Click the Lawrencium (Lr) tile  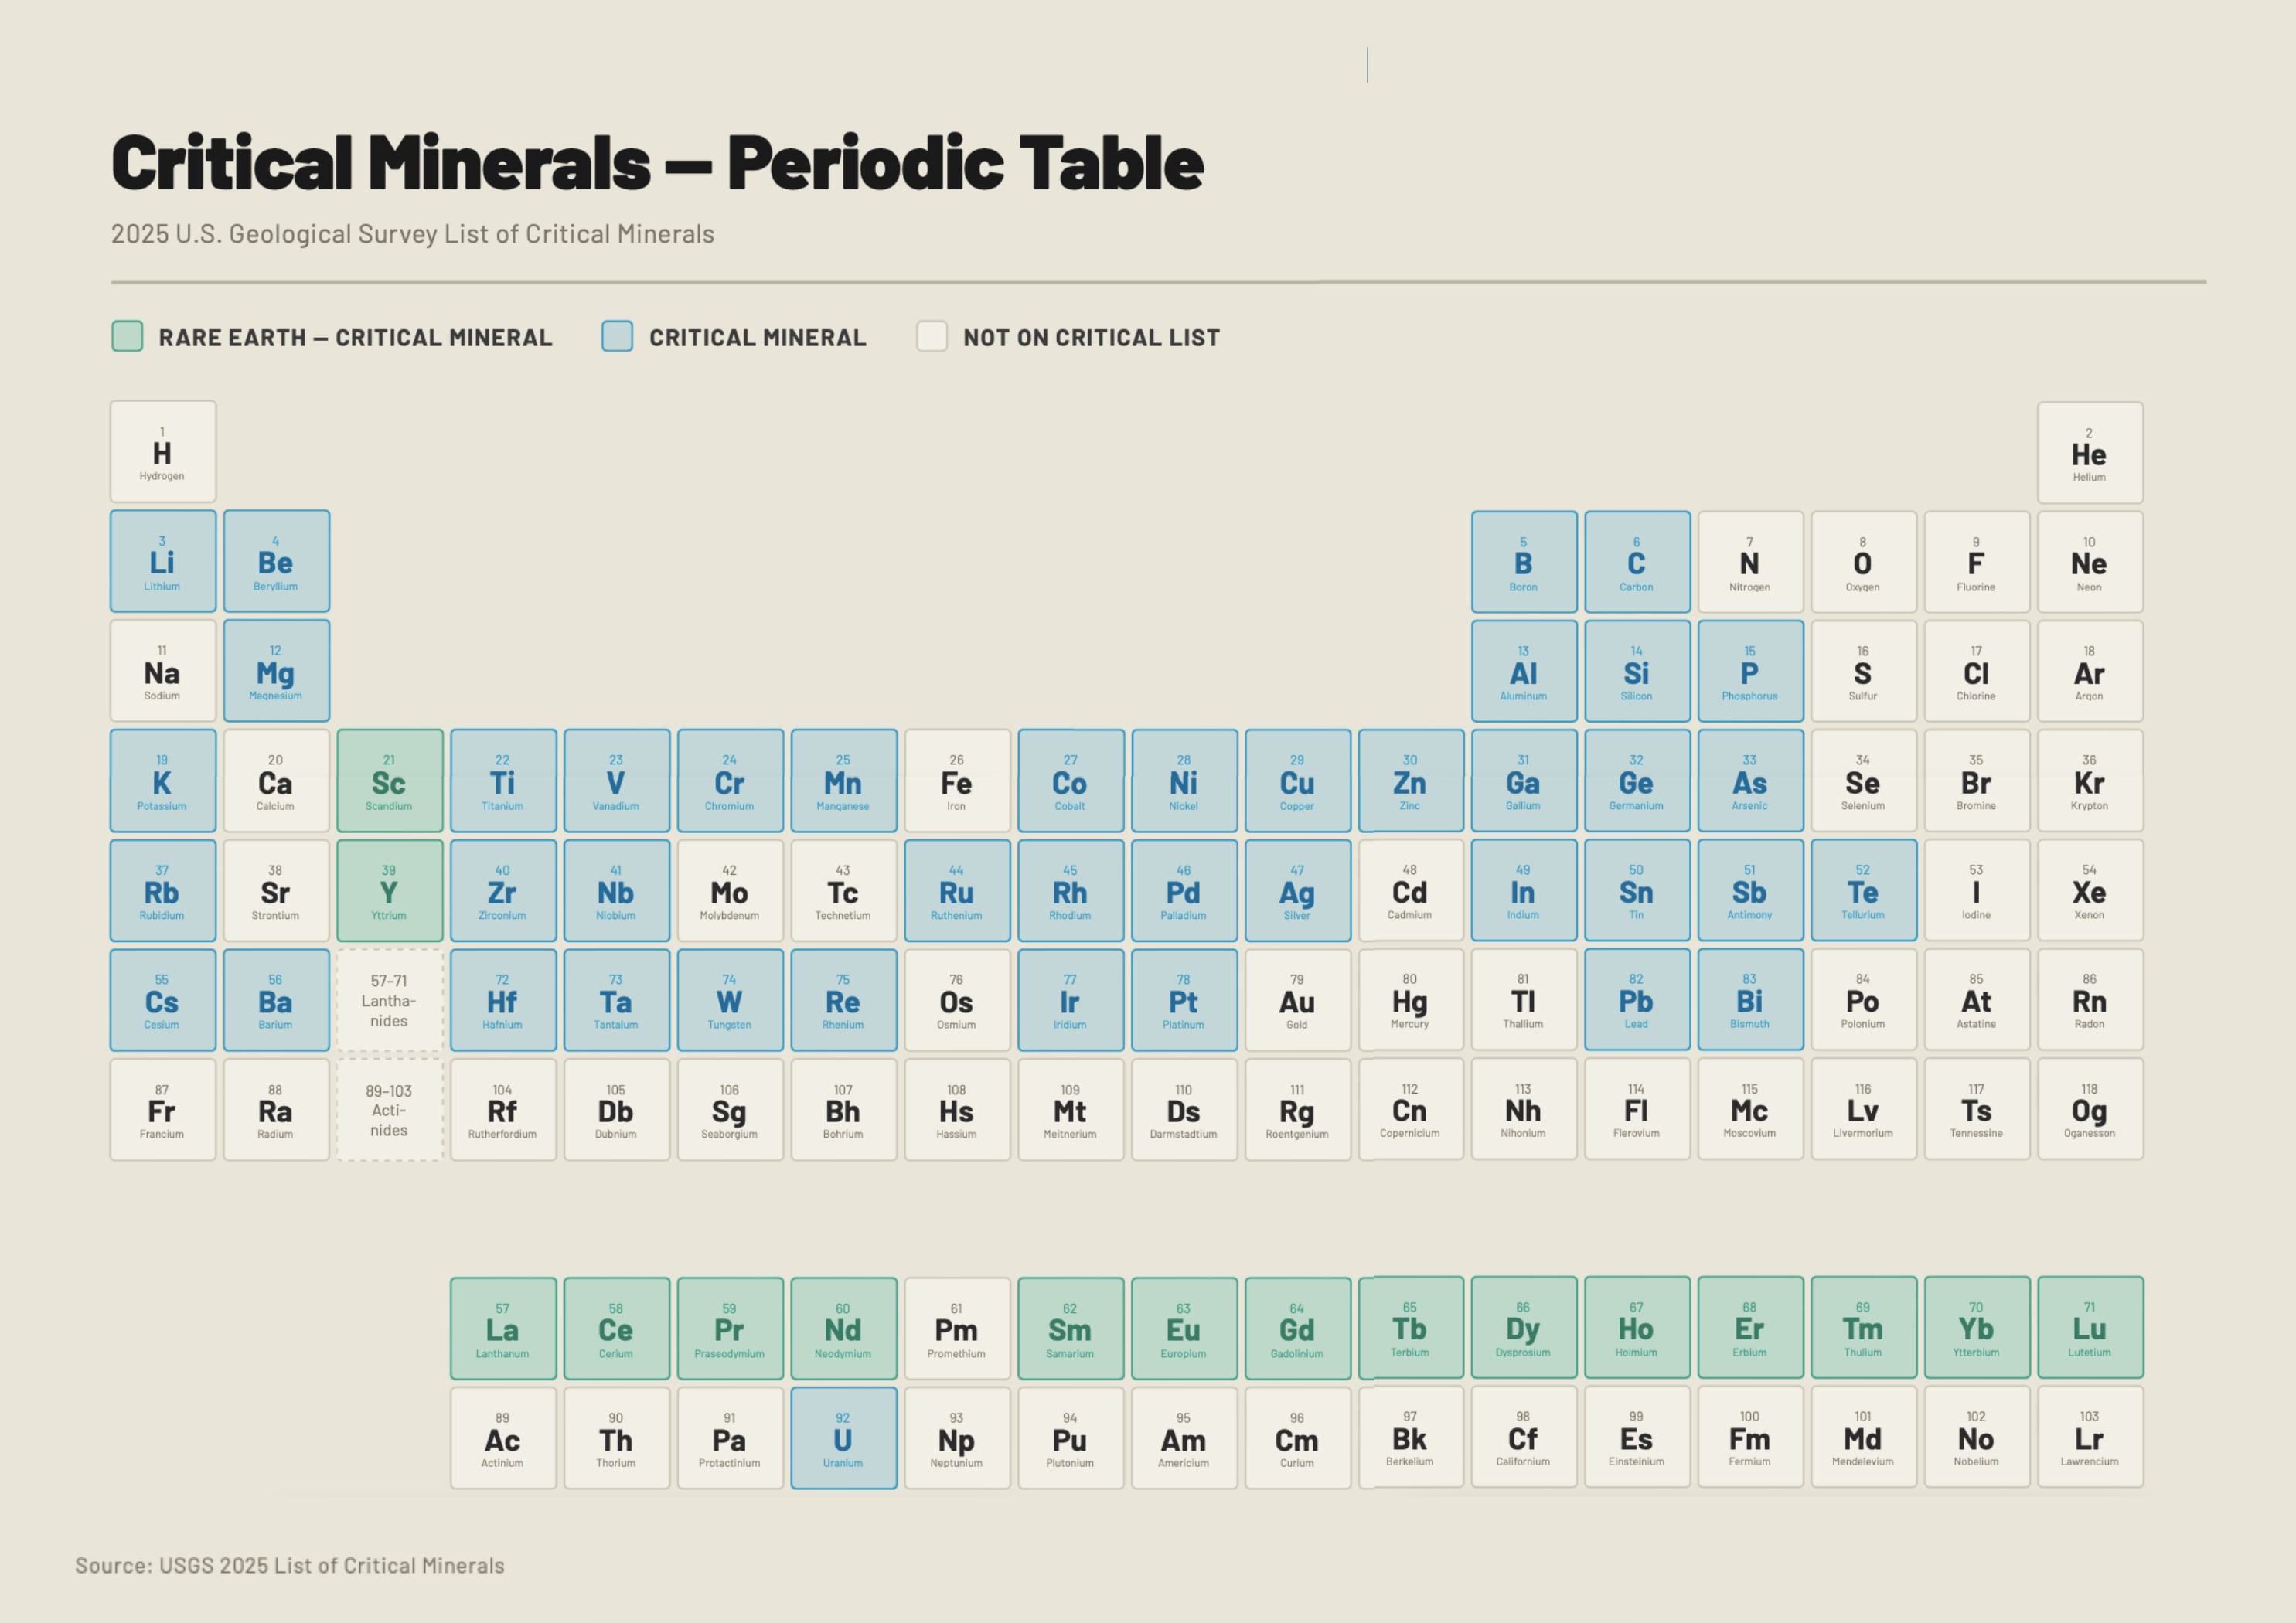point(2090,1437)
